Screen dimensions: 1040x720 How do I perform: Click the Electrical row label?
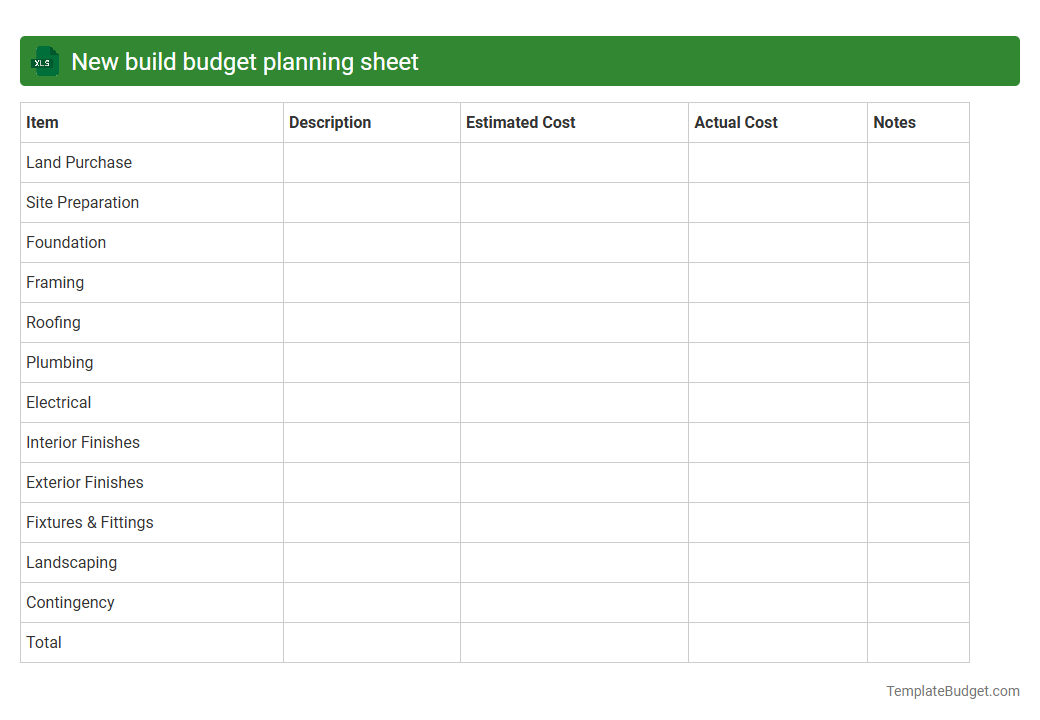coord(58,402)
